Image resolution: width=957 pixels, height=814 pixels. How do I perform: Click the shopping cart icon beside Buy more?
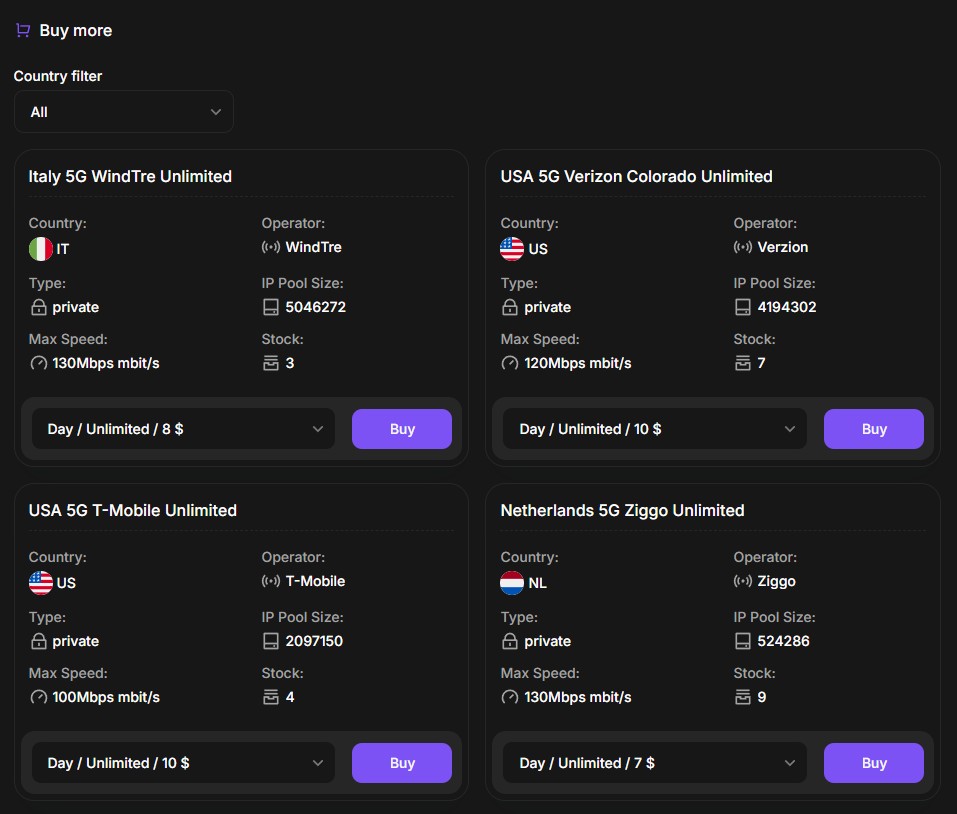23,31
